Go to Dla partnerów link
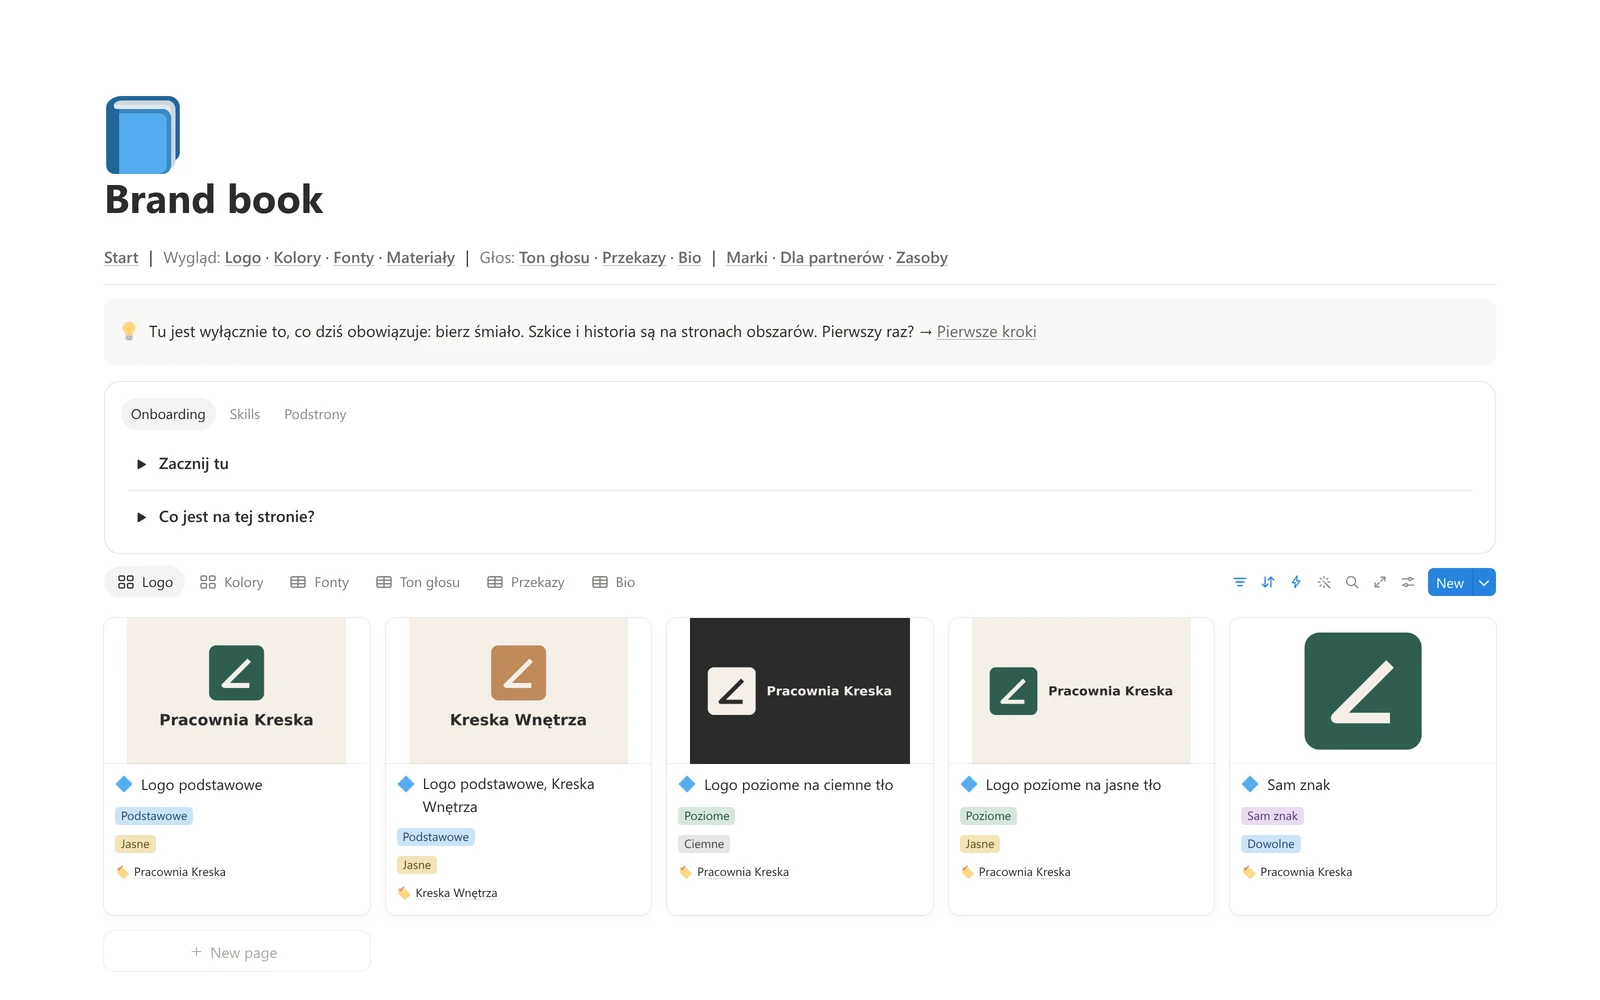Screen dimensions: 1600x1000 click(832, 257)
